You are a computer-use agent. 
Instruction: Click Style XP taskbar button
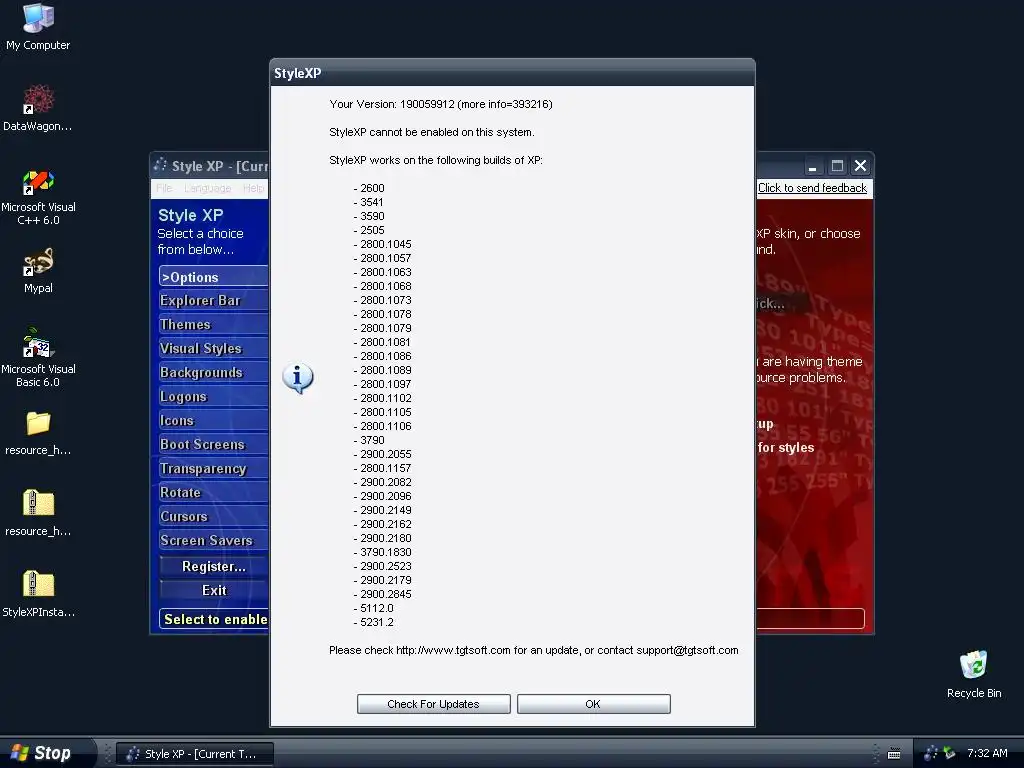click(x=195, y=754)
